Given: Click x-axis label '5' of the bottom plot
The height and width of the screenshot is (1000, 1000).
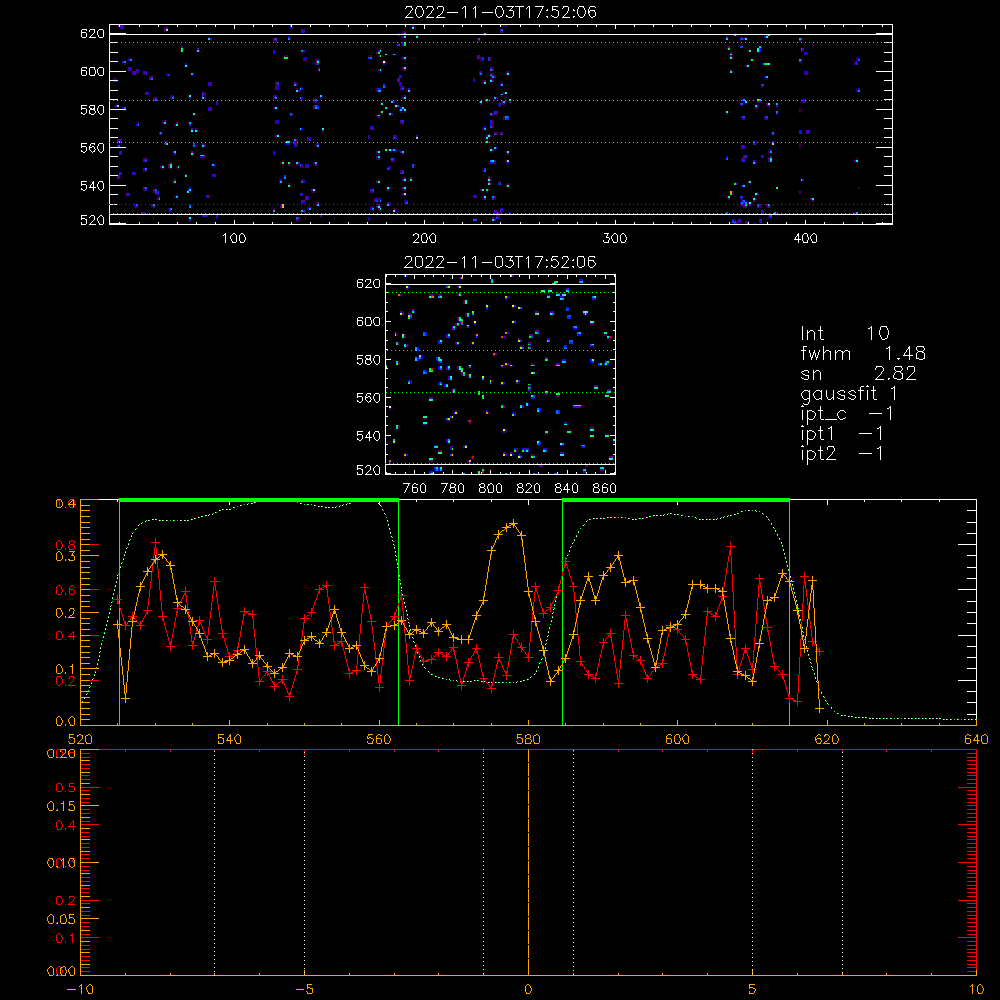Looking at the screenshot, I should tap(753, 989).
